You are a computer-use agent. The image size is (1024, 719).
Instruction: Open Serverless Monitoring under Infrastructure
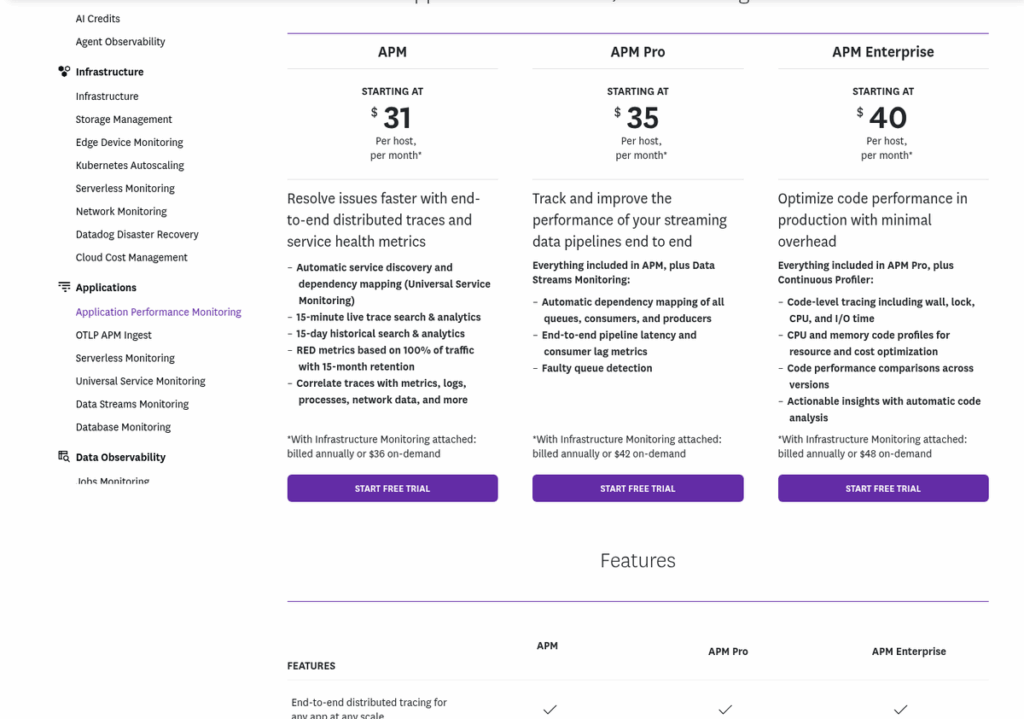125,188
